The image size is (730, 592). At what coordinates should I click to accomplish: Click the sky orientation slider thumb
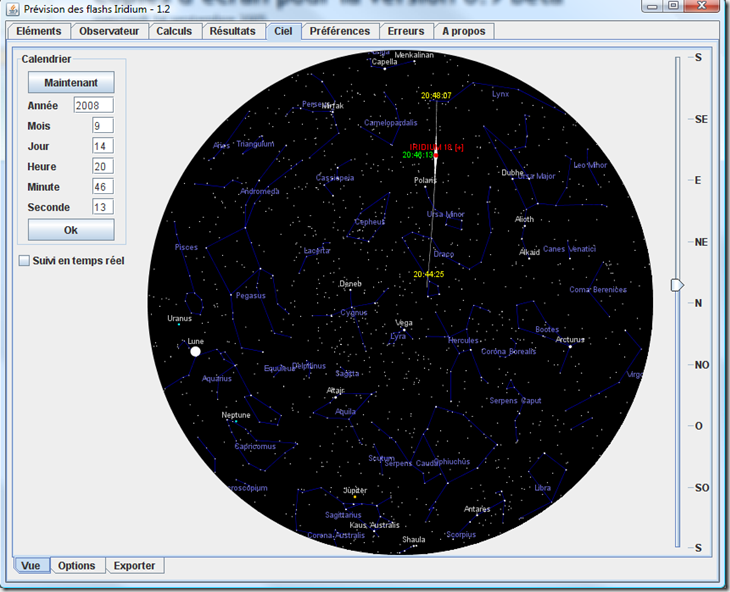click(677, 285)
